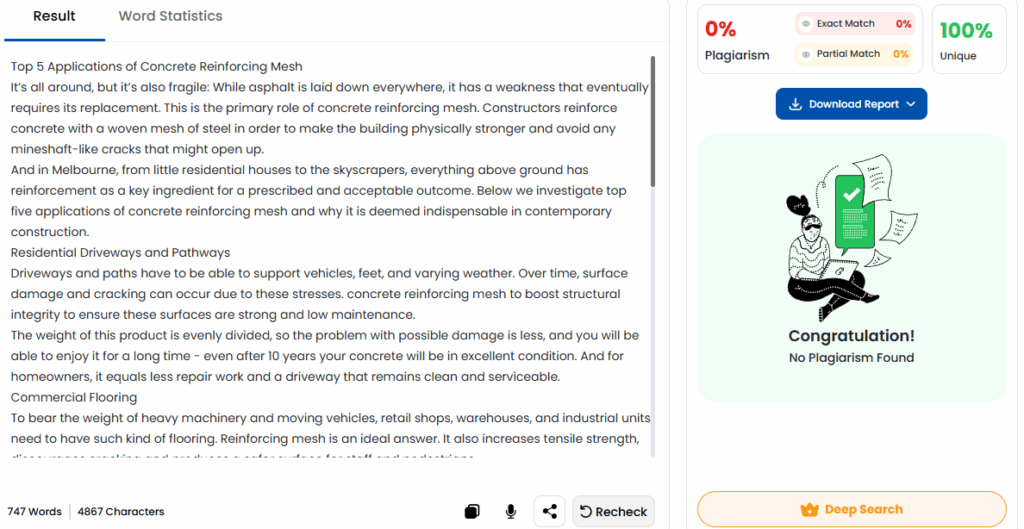Click the 100% Unique score card
Image resolution: width=1024 pixels, height=529 pixels.
pyautogui.click(x=968, y=40)
